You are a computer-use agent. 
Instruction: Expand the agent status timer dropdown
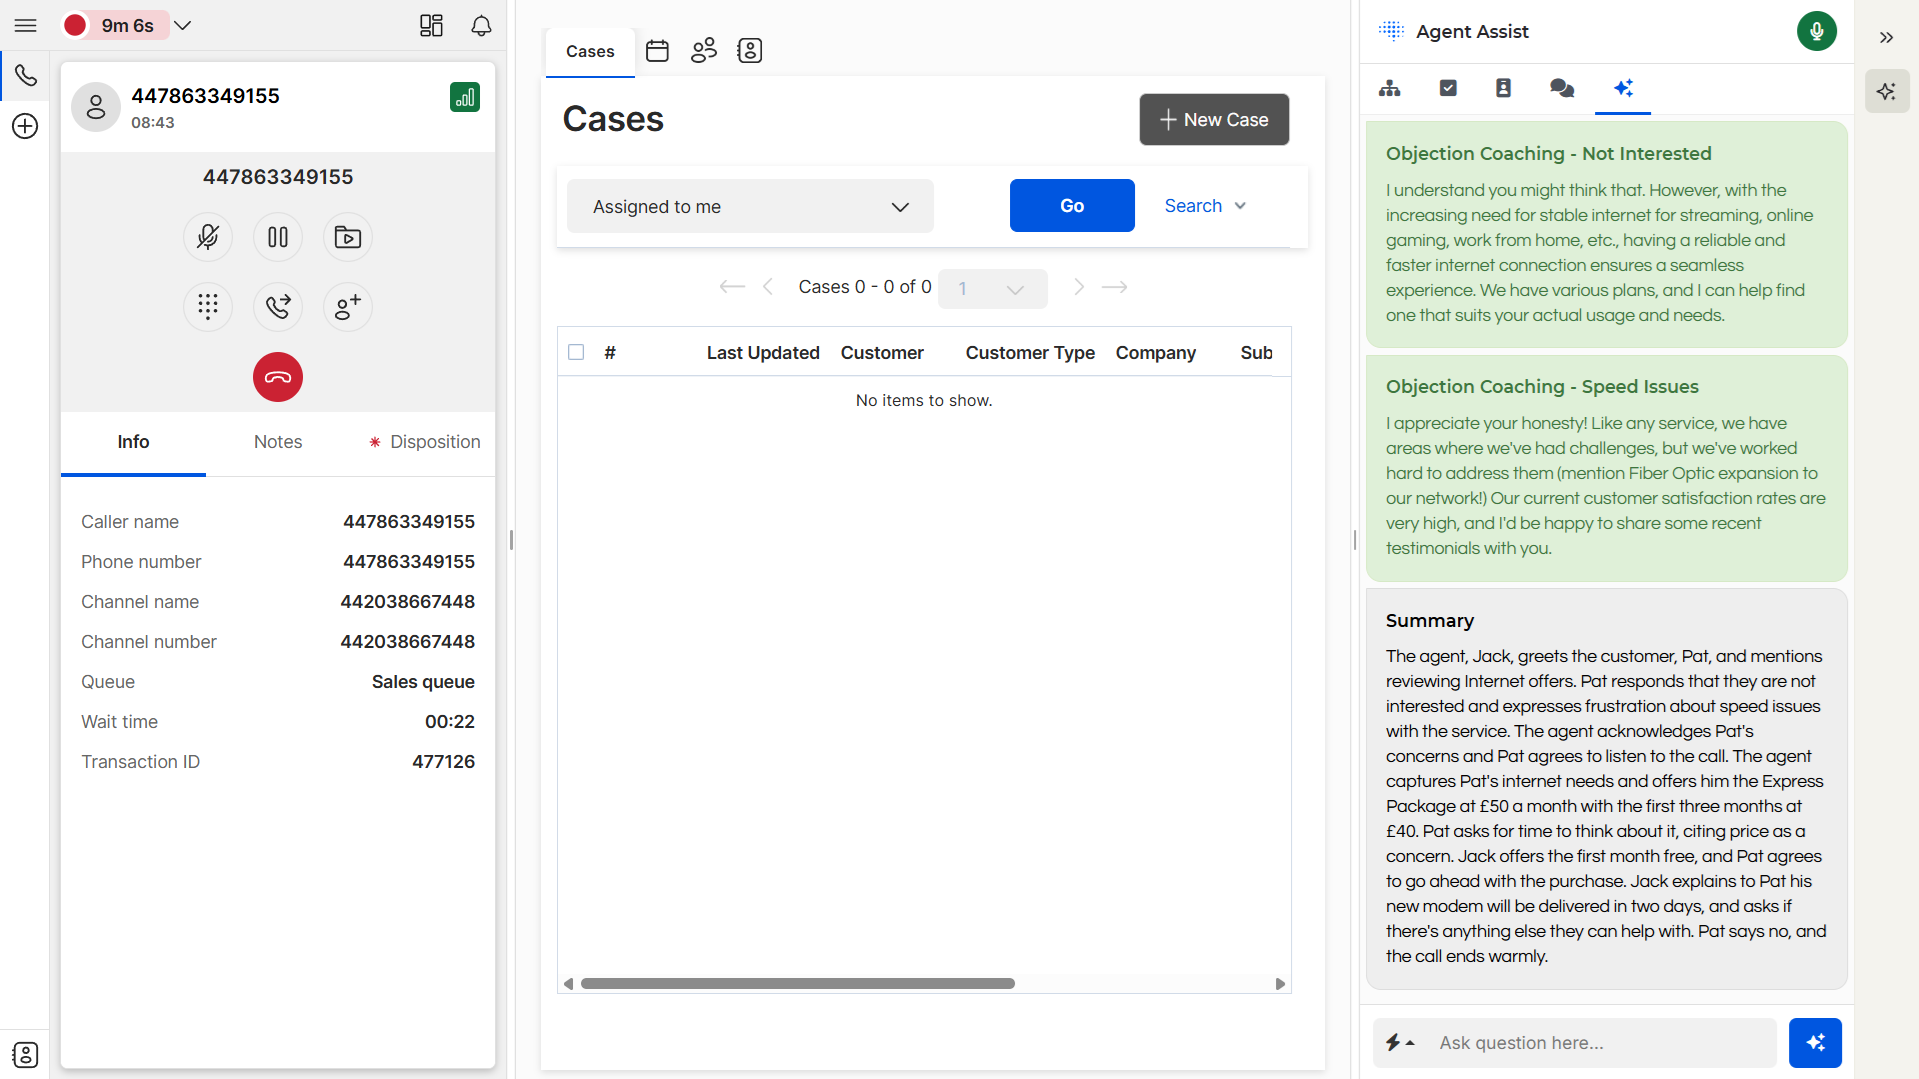[183, 25]
